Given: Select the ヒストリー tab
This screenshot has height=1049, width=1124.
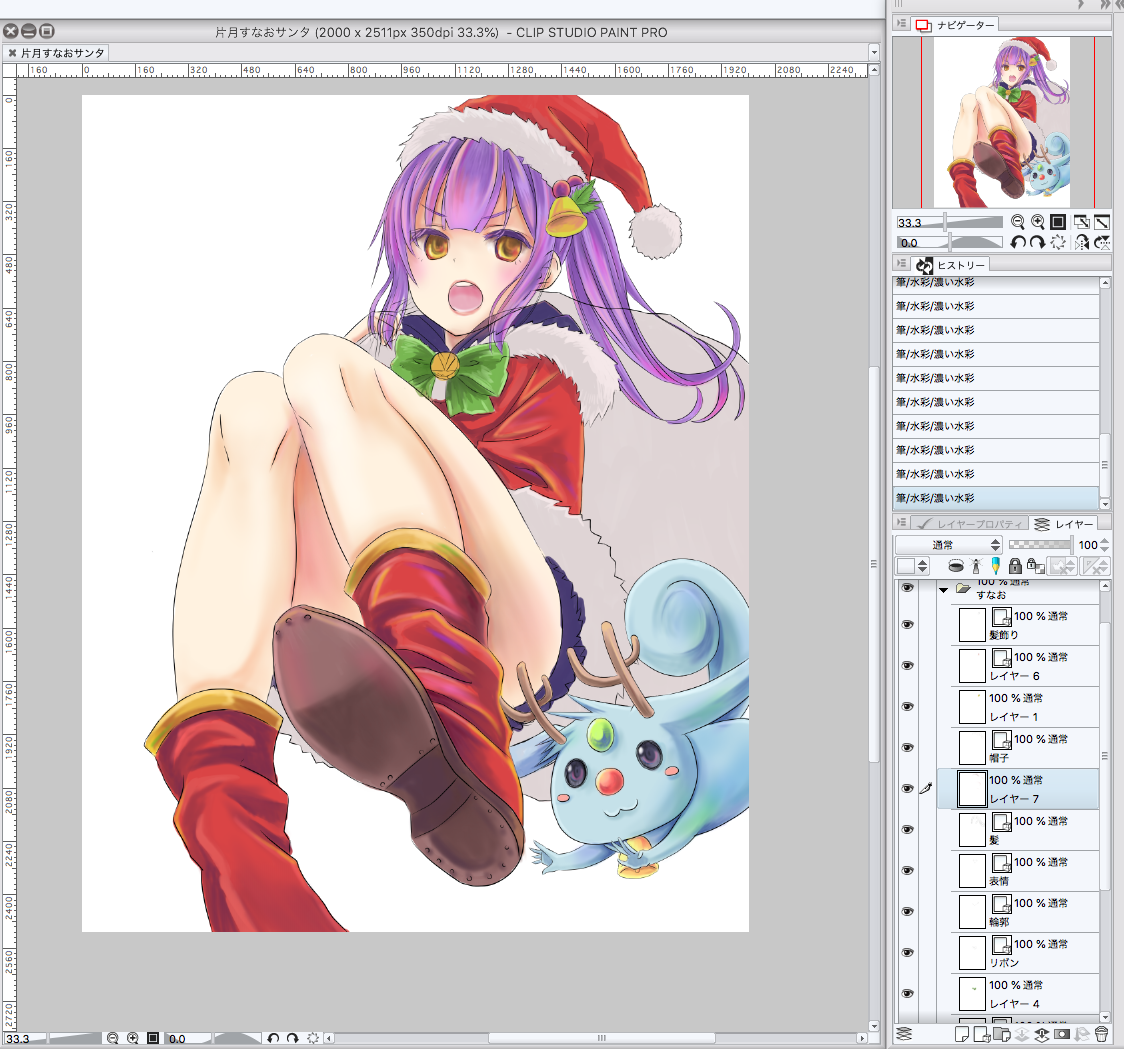Looking at the screenshot, I should [951, 265].
